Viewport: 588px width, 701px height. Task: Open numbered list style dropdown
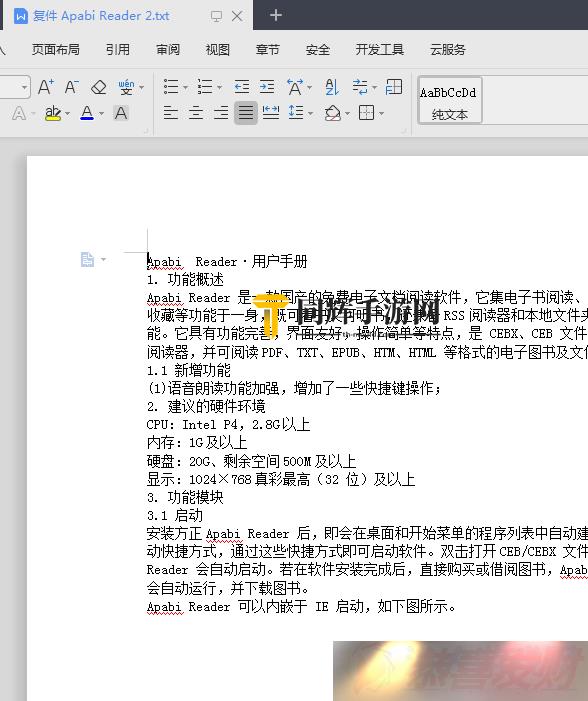219,87
